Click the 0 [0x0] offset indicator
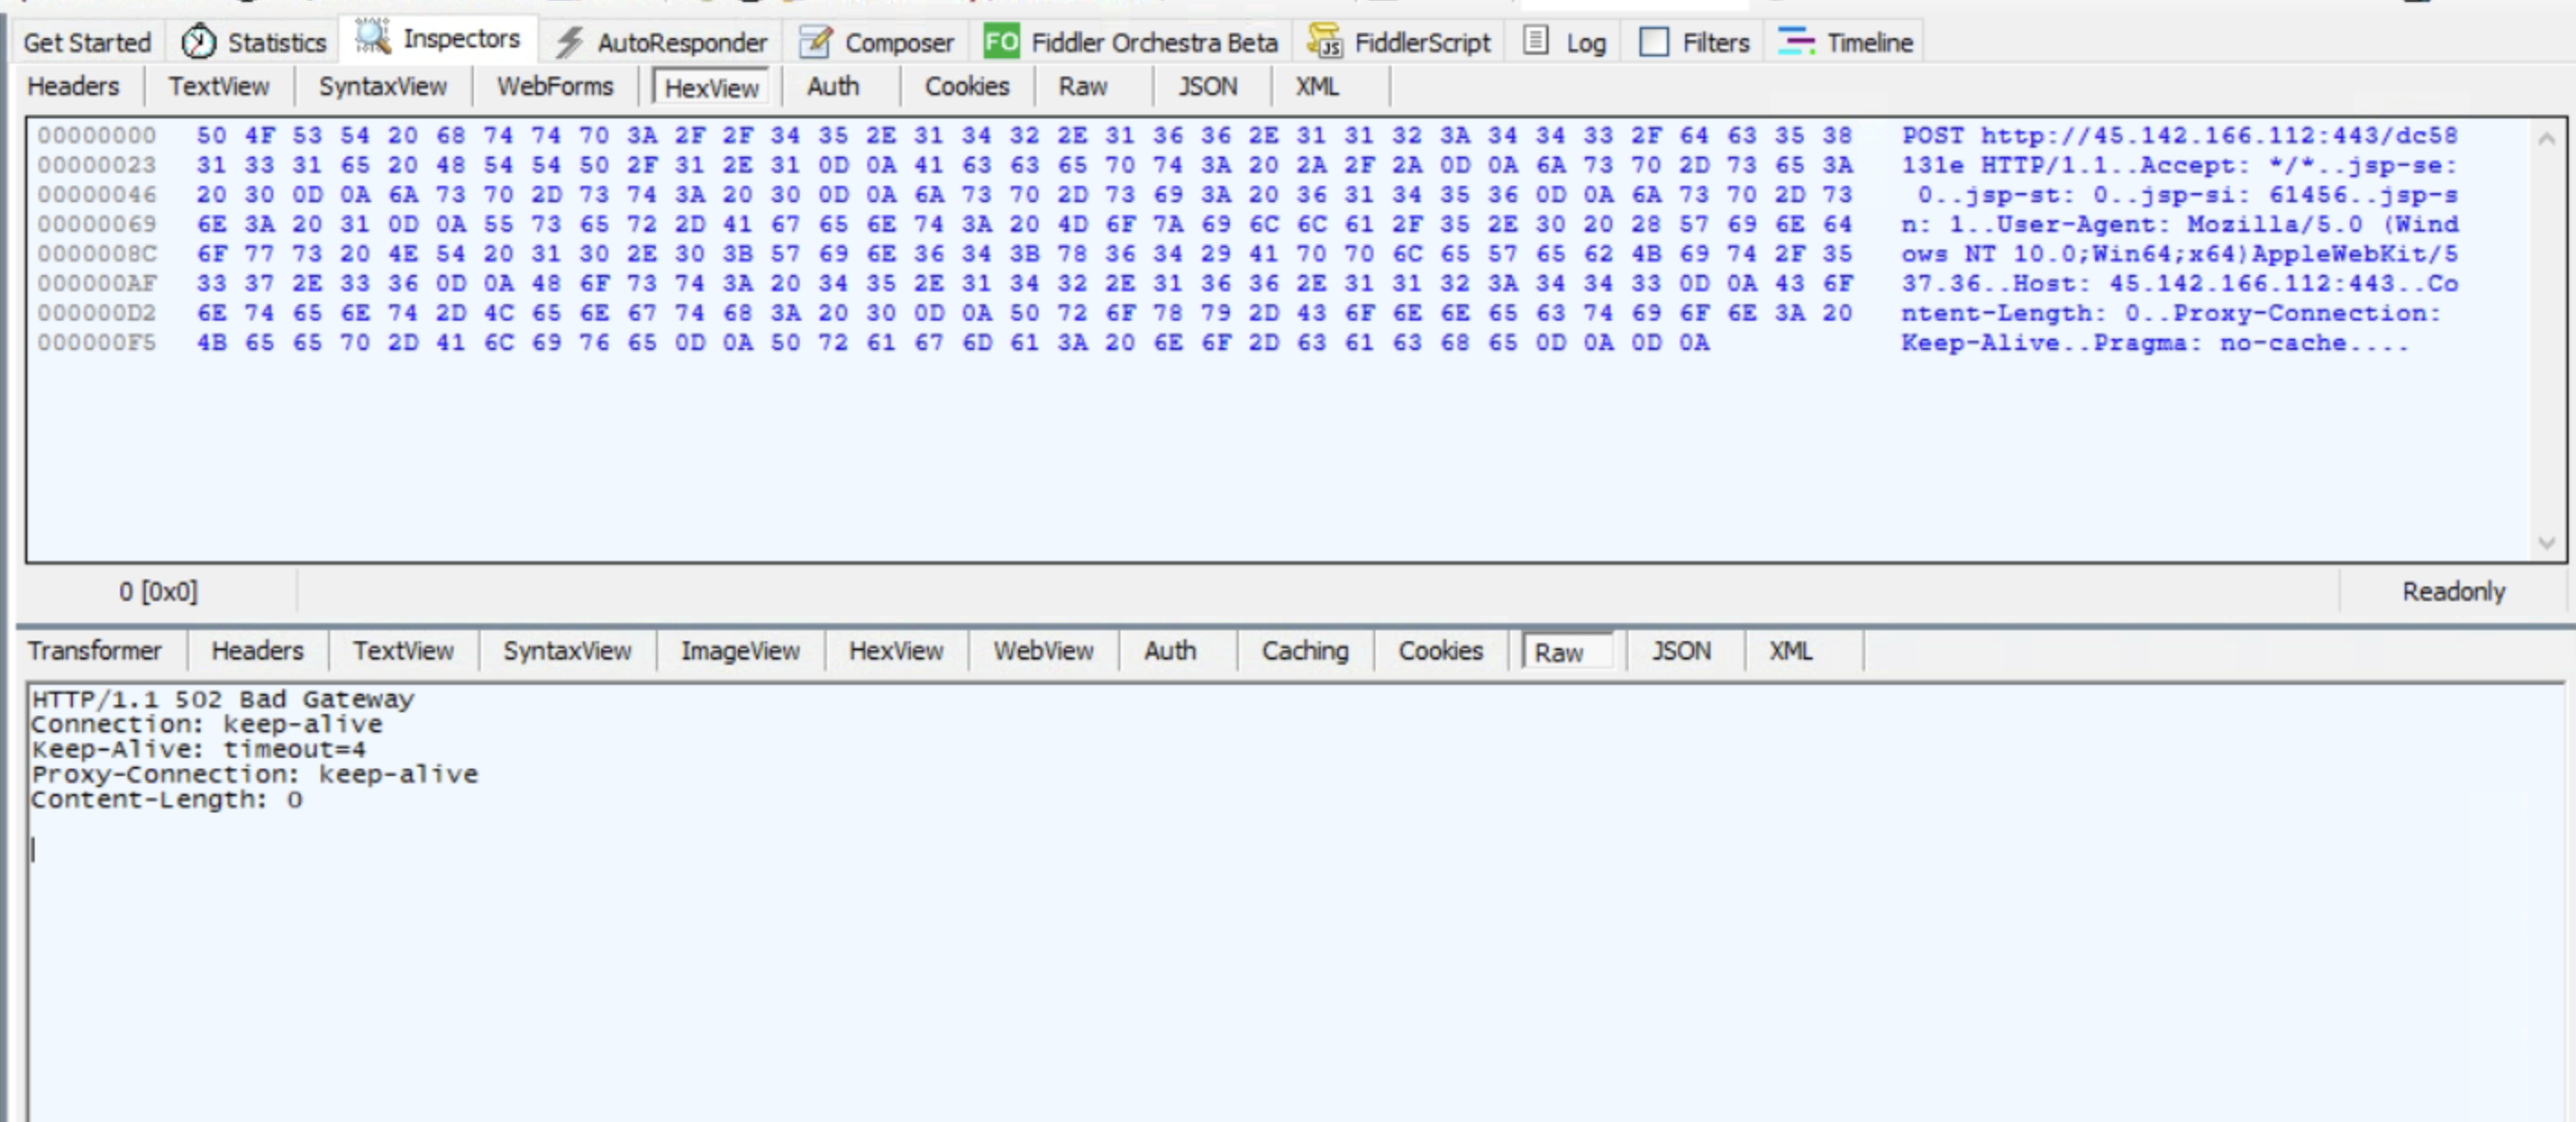Screen dimensions: 2576x1122 pyautogui.click(x=158, y=592)
